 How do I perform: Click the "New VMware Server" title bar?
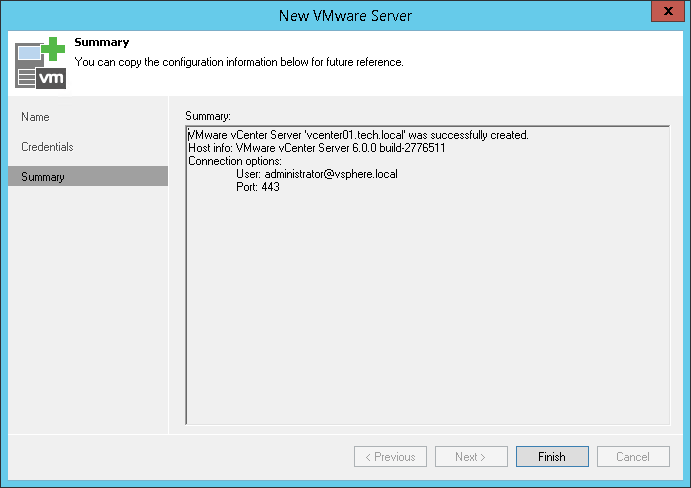pos(345,14)
